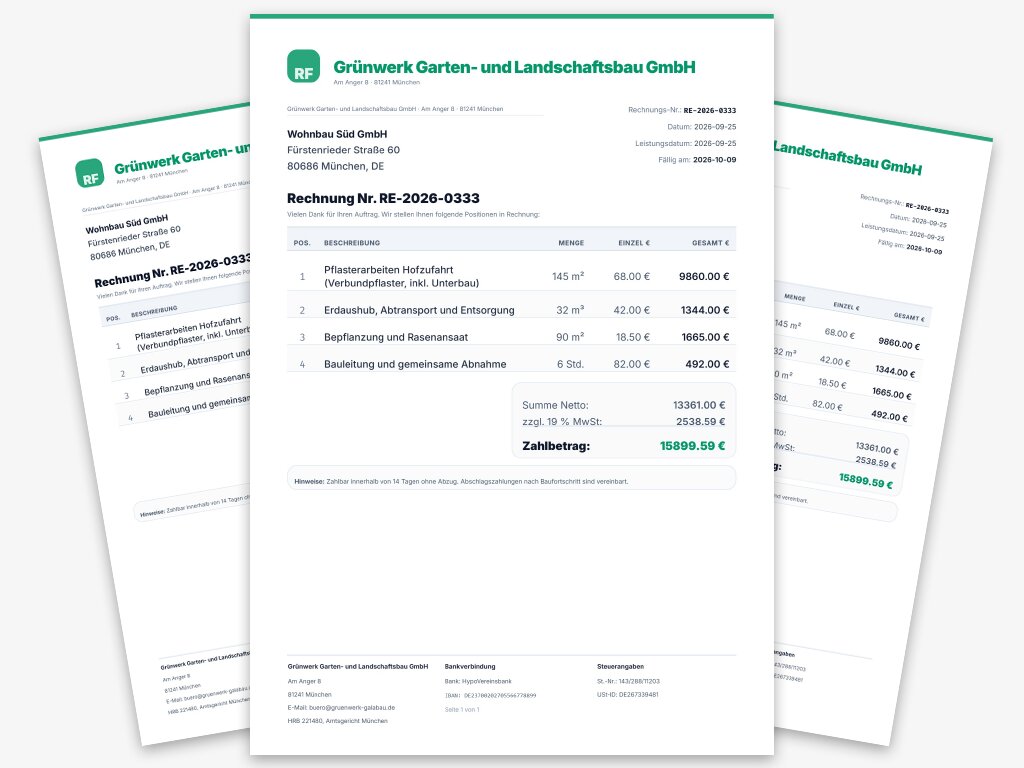
Task: Click the green Zahlbetrag '15899.59 €' on the center invoice
Action: tap(692, 446)
